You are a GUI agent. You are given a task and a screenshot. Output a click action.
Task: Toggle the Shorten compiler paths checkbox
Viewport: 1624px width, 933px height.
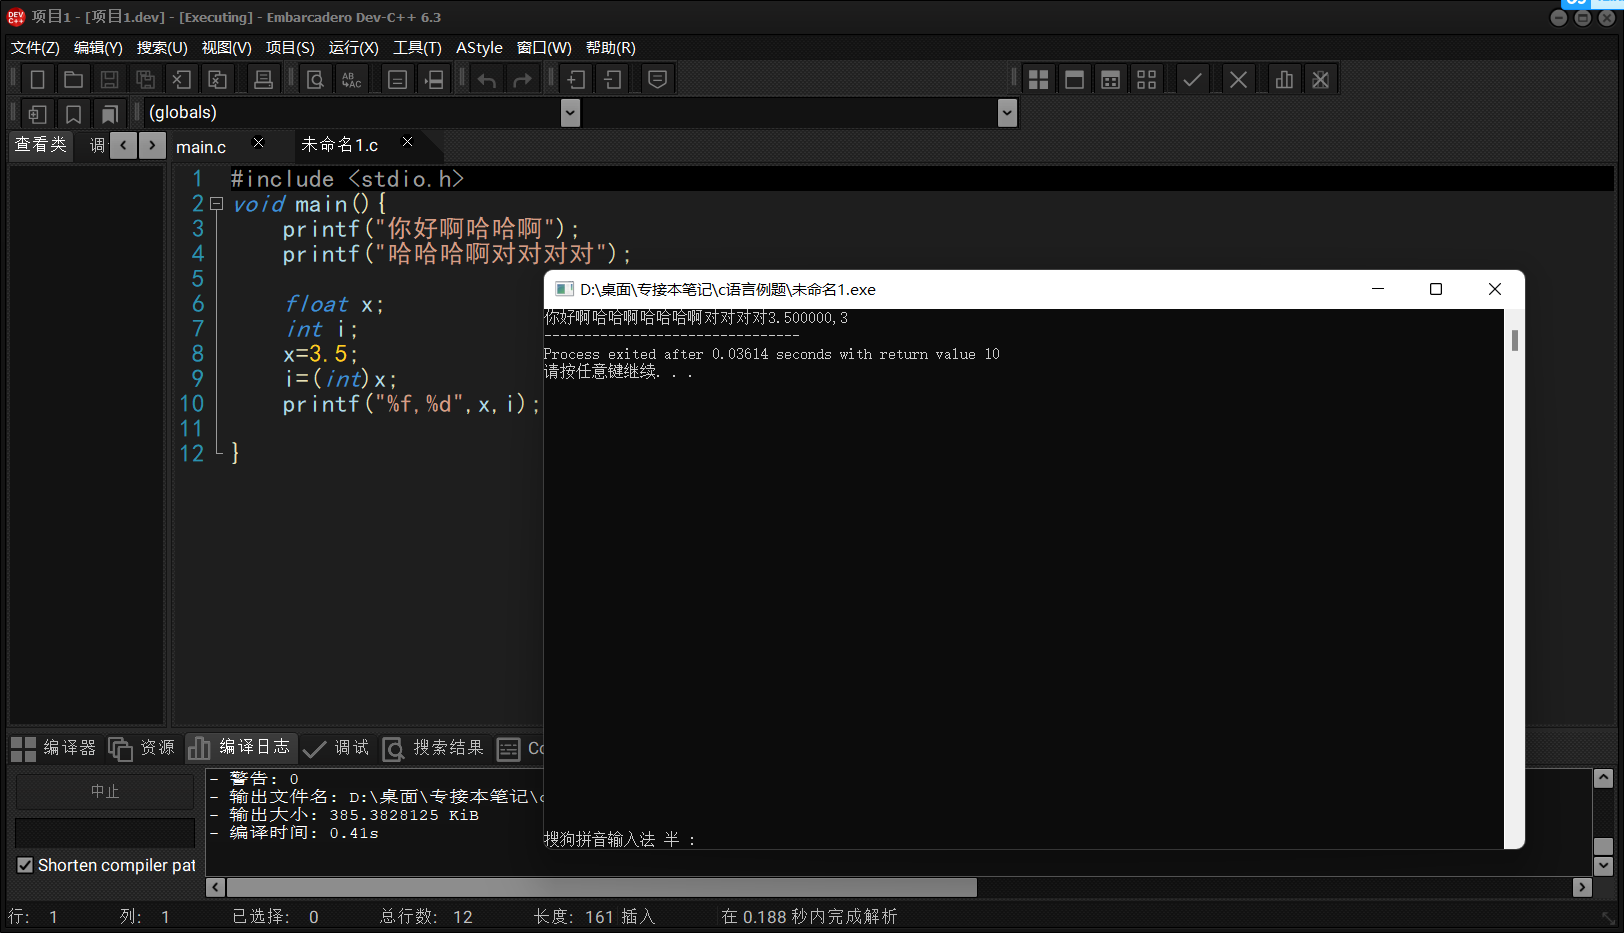[x=25, y=865]
